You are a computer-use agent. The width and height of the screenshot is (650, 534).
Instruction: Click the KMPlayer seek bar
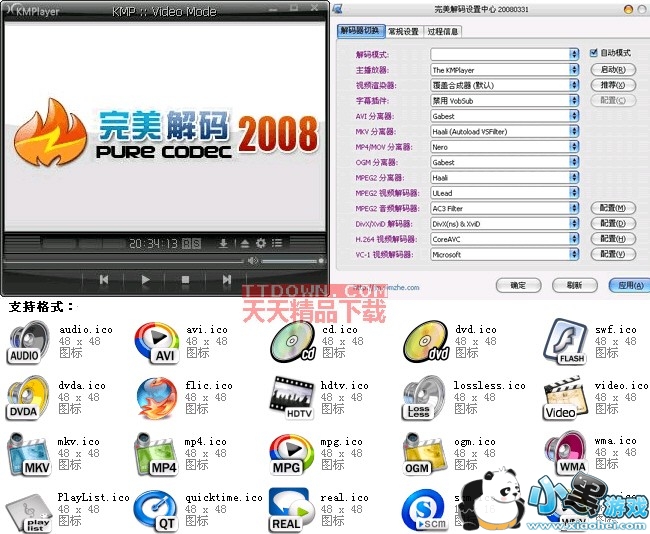(x=124, y=261)
